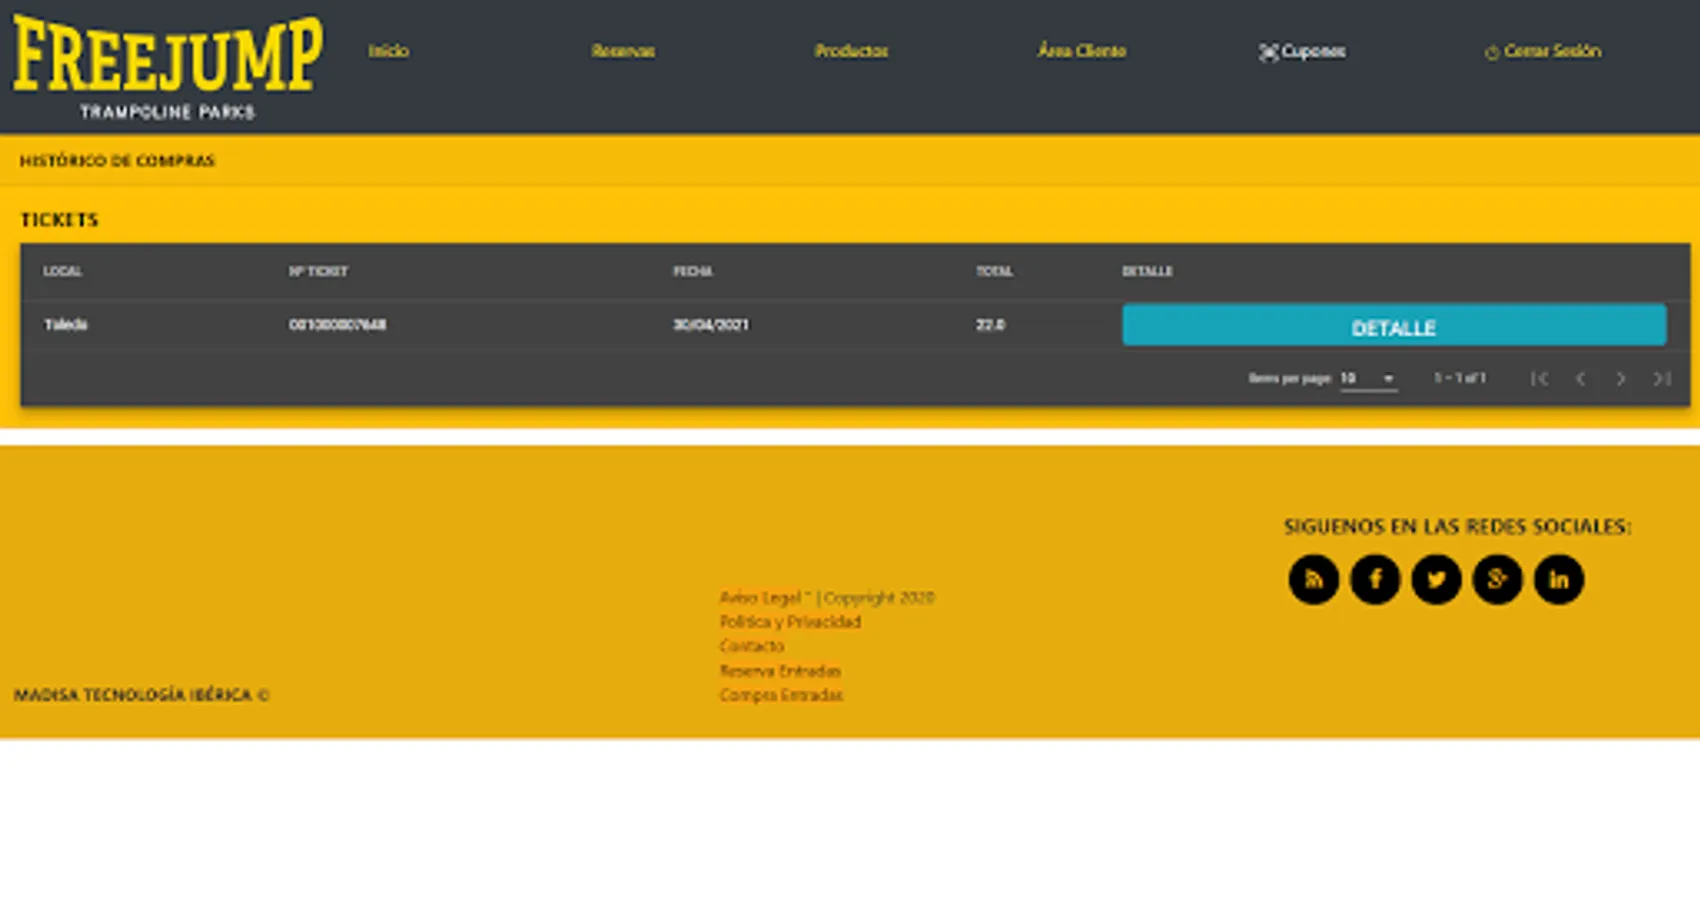
Task: Click the '1 - 1 of 1' pagination label
Action: click(1460, 378)
